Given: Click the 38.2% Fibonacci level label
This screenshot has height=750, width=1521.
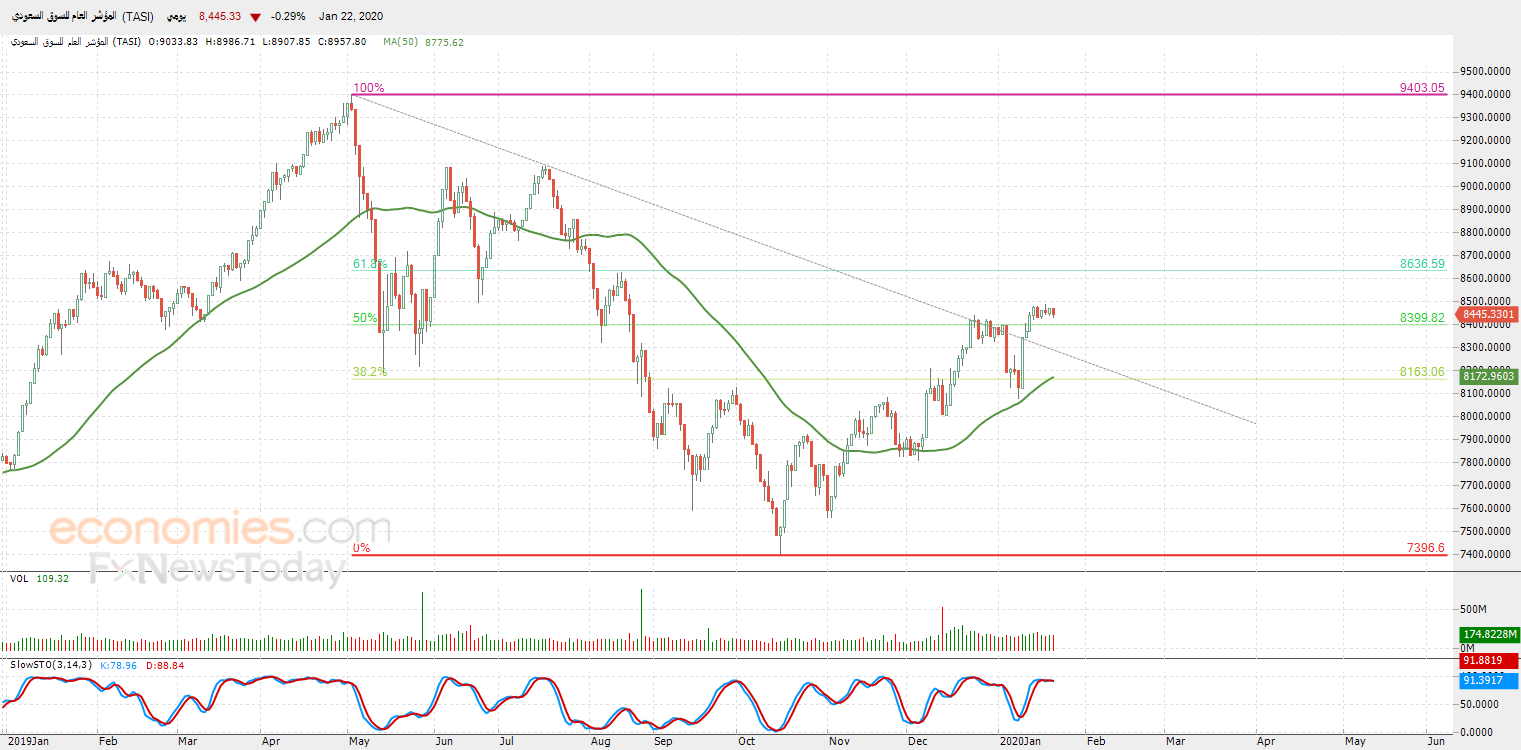Looking at the screenshot, I should coord(369,372).
